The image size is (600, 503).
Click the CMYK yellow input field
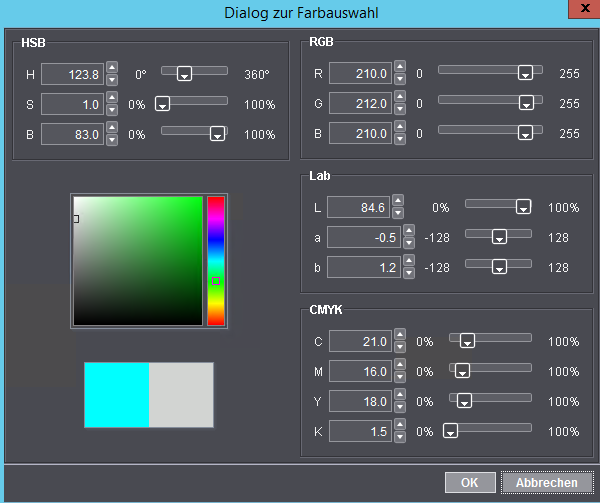(358, 401)
